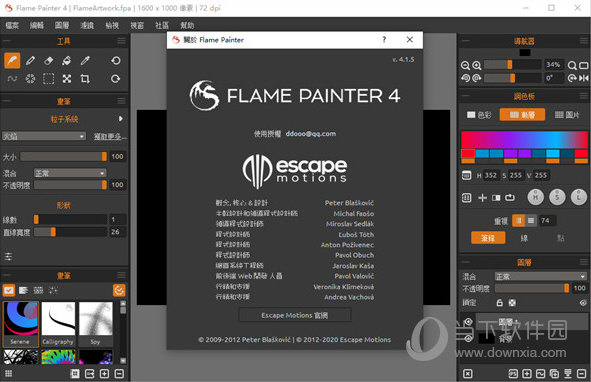Click the zoom in magnifier in navigator
The image size is (591, 382).
point(477,66)
